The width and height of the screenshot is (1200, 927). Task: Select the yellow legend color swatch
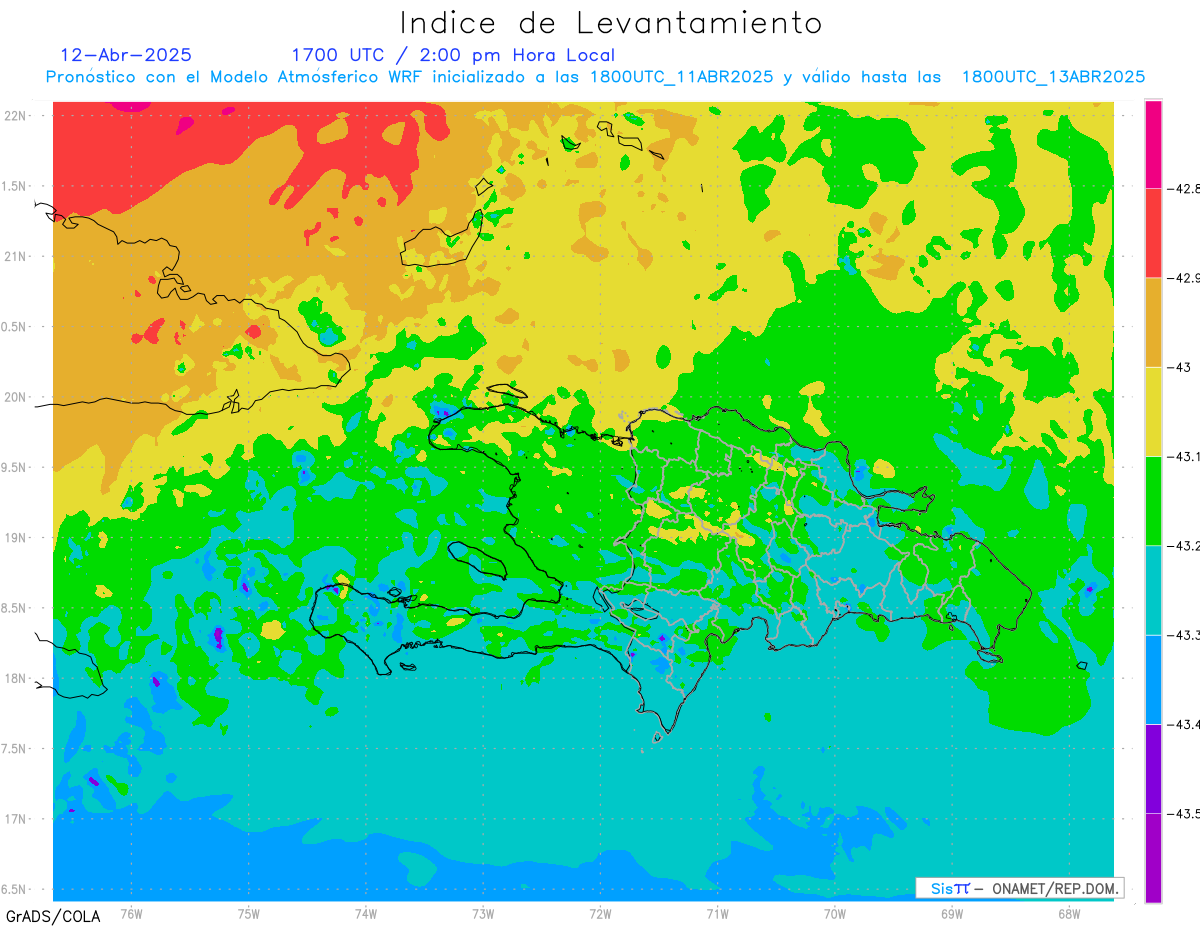tap(1153, 411)
